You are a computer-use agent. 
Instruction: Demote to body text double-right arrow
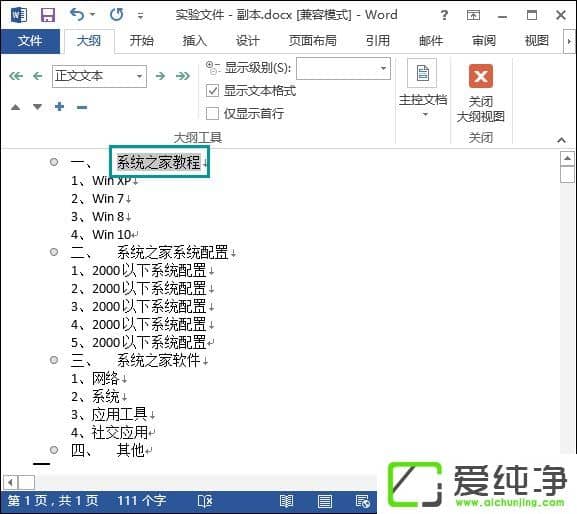(183, 76)
